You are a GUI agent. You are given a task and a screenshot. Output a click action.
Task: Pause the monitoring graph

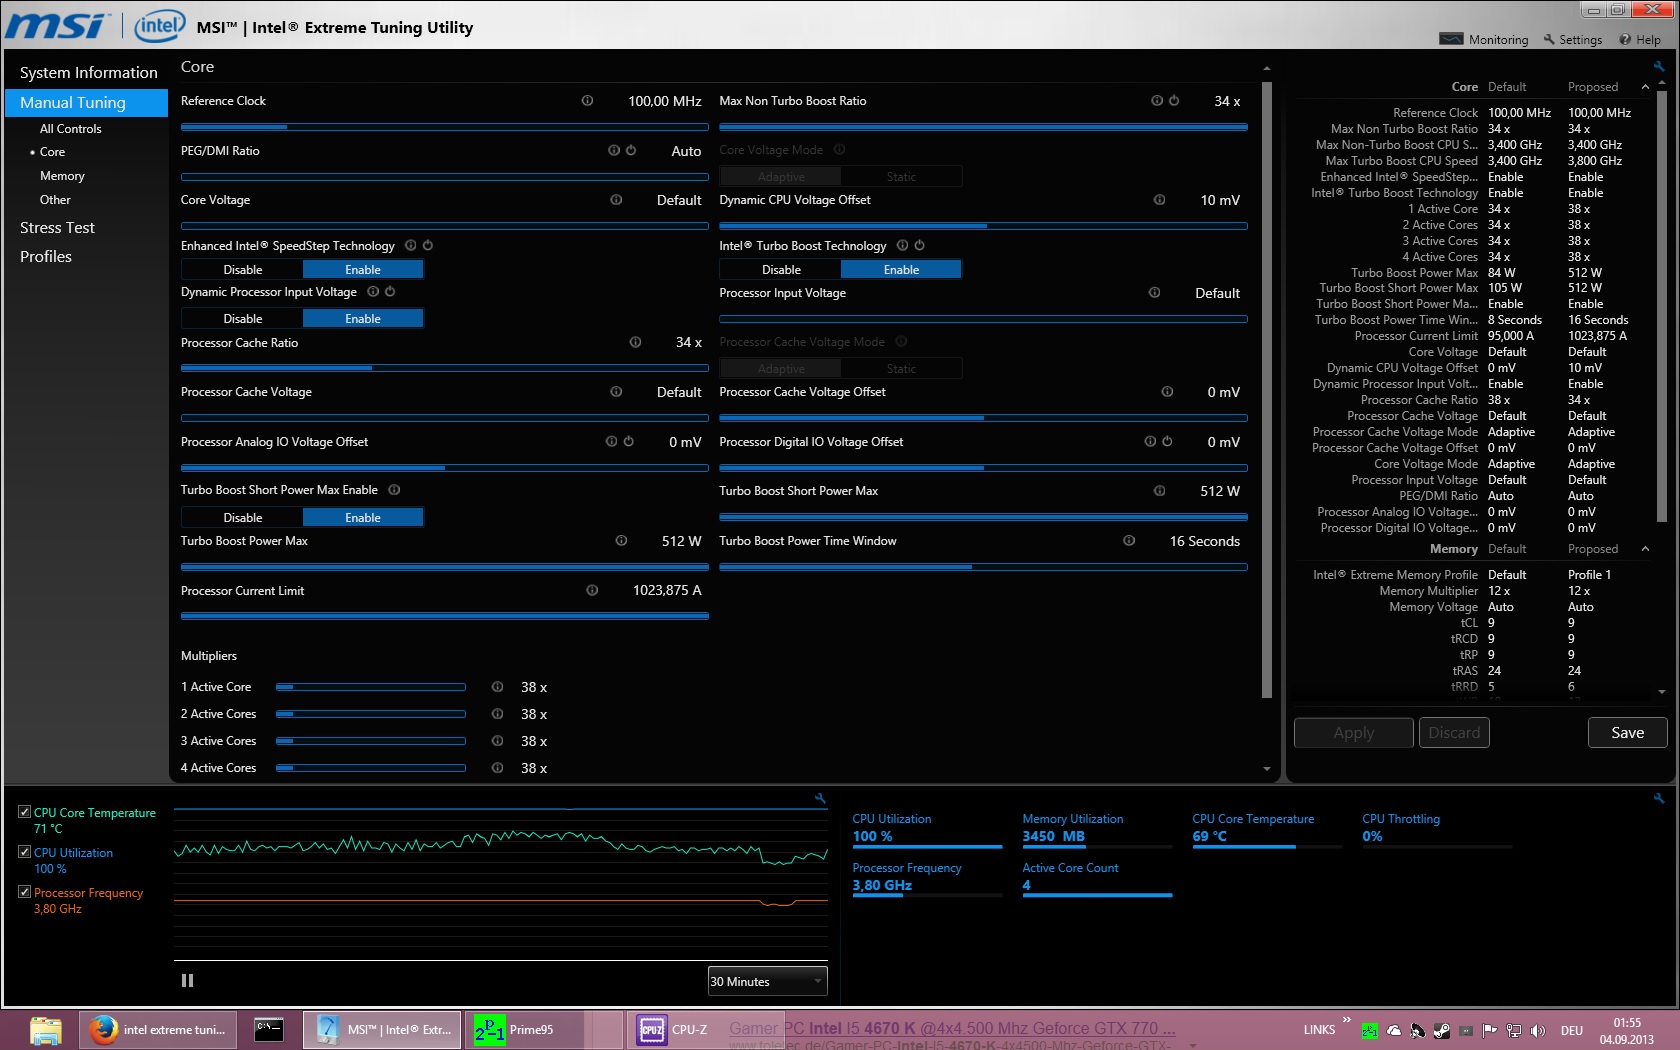point(187,981)
